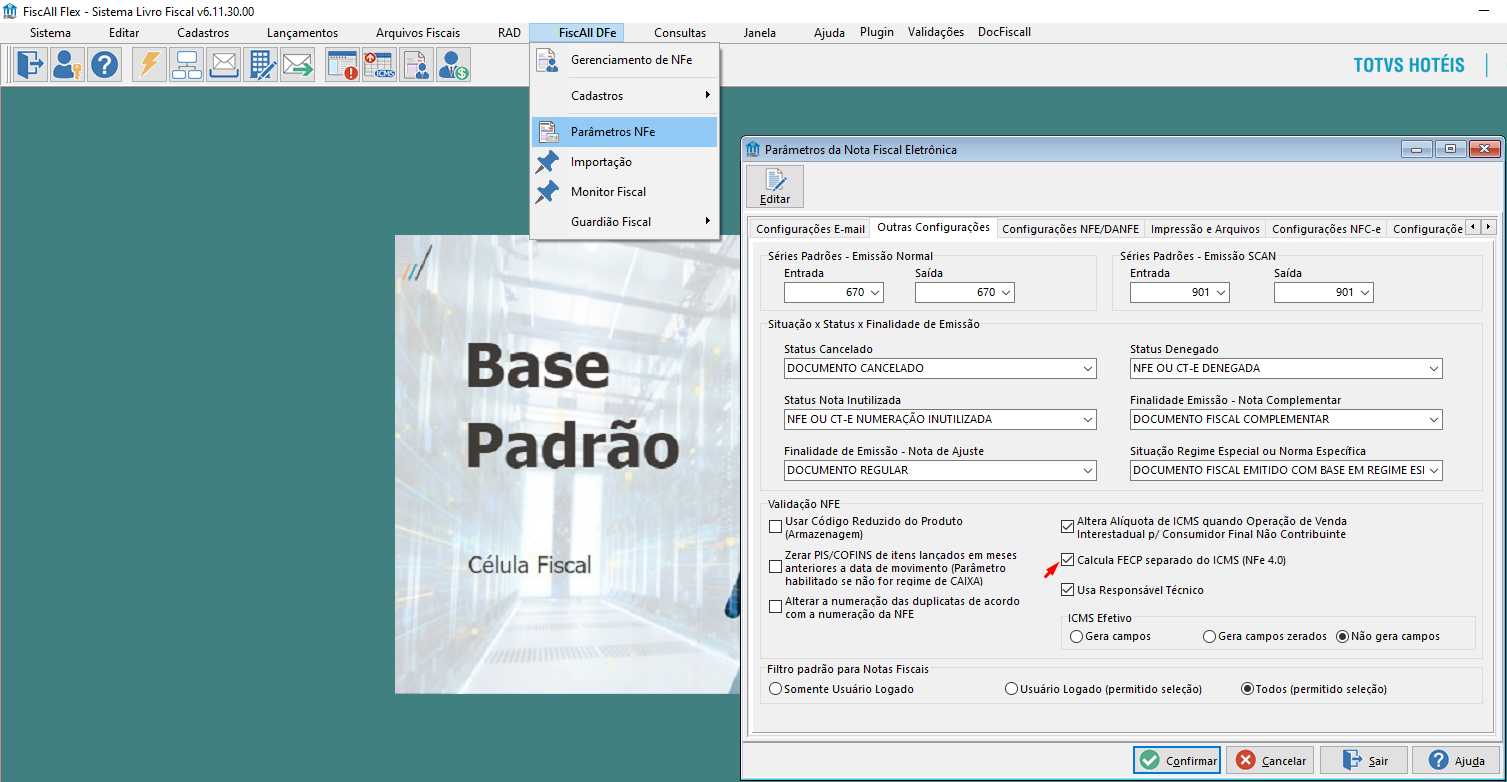Viewport: 1507px width, 782px height.
Task: Expand the Status Nota Inutilizada dropdown
Action: coord(1087,419)
